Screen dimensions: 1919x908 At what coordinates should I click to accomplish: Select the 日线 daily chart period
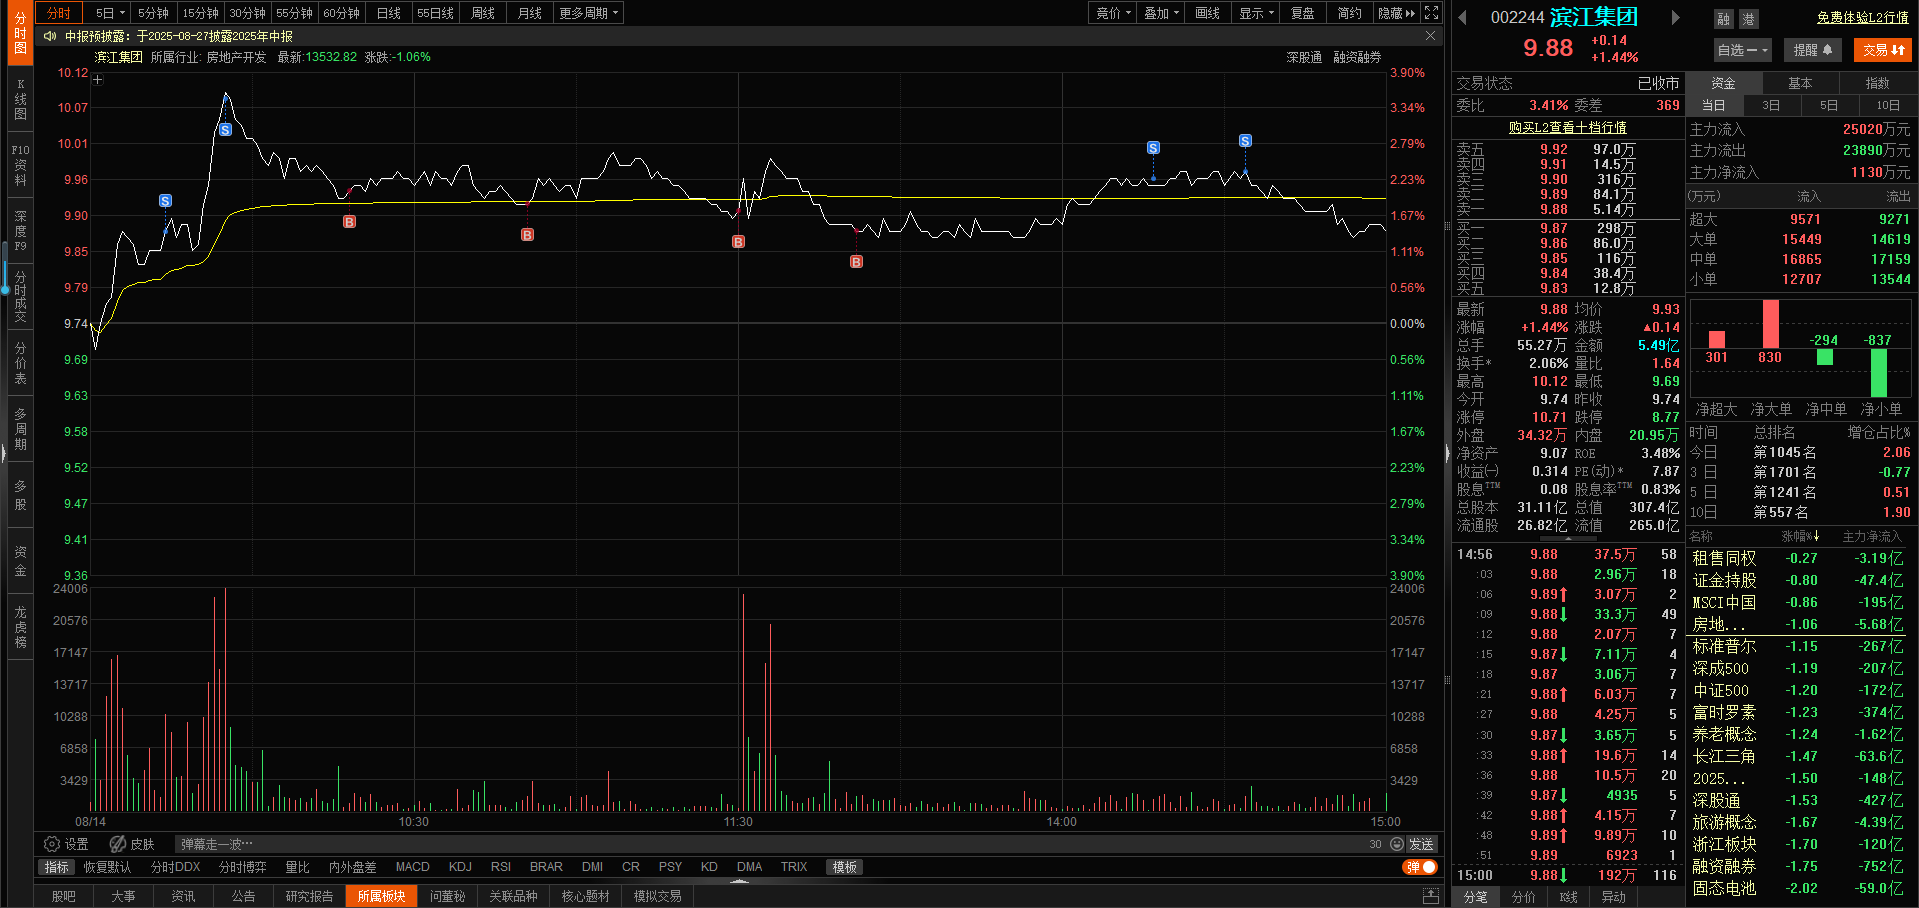[389, 13]
